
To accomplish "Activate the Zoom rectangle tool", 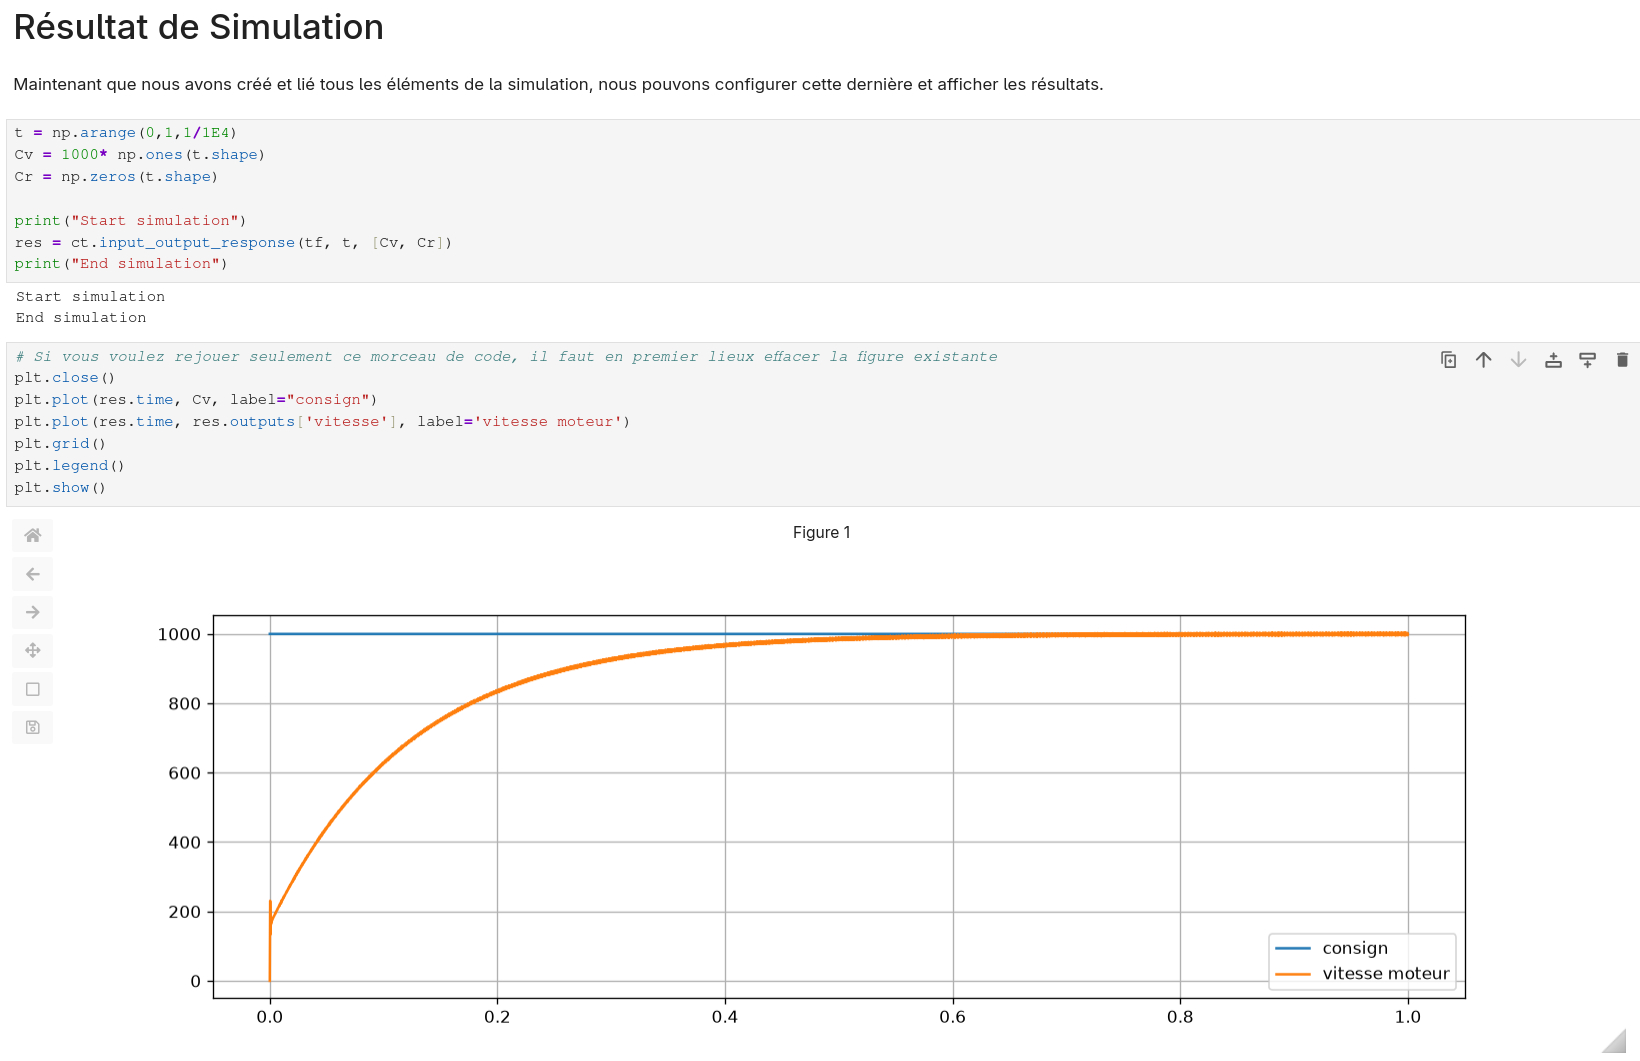I will pyautogui.click(x=33, y=689).
